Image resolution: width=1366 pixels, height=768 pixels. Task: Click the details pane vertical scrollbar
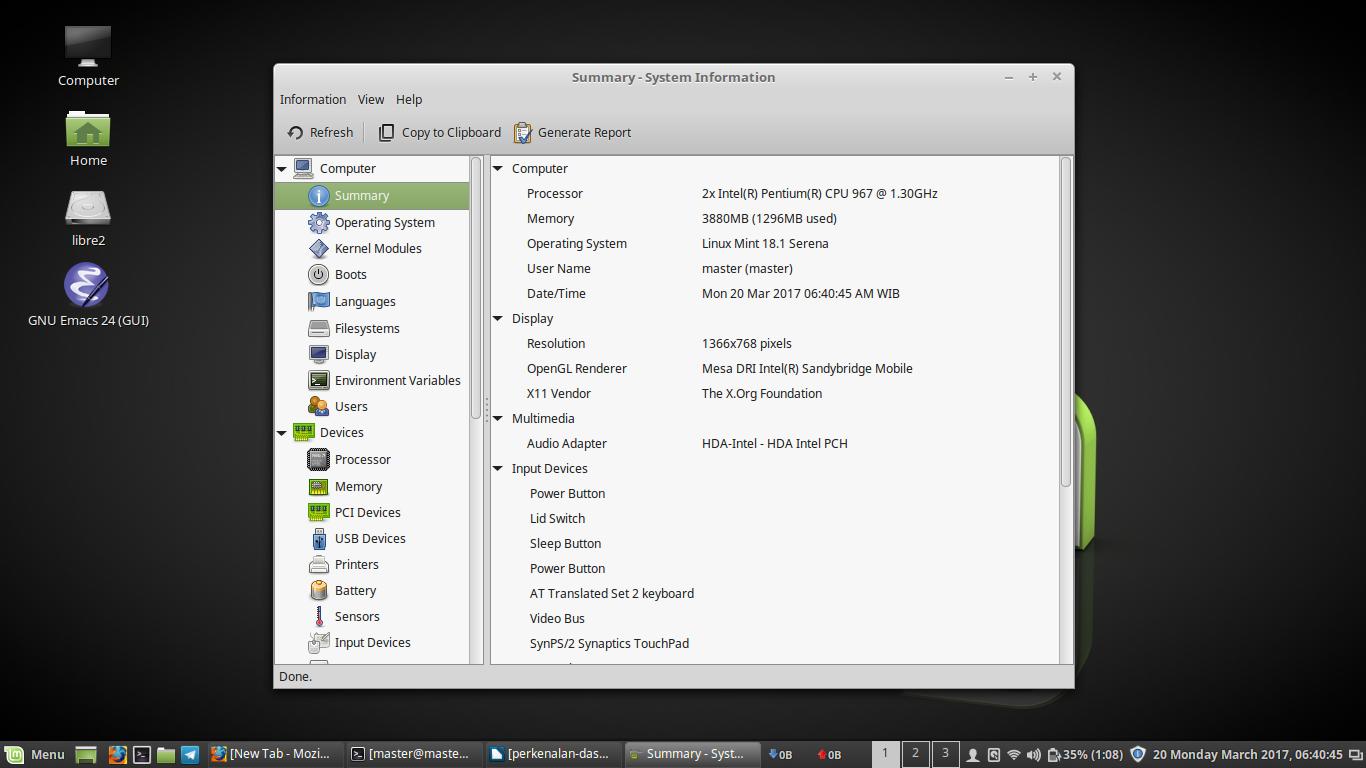pos(1066,322)
